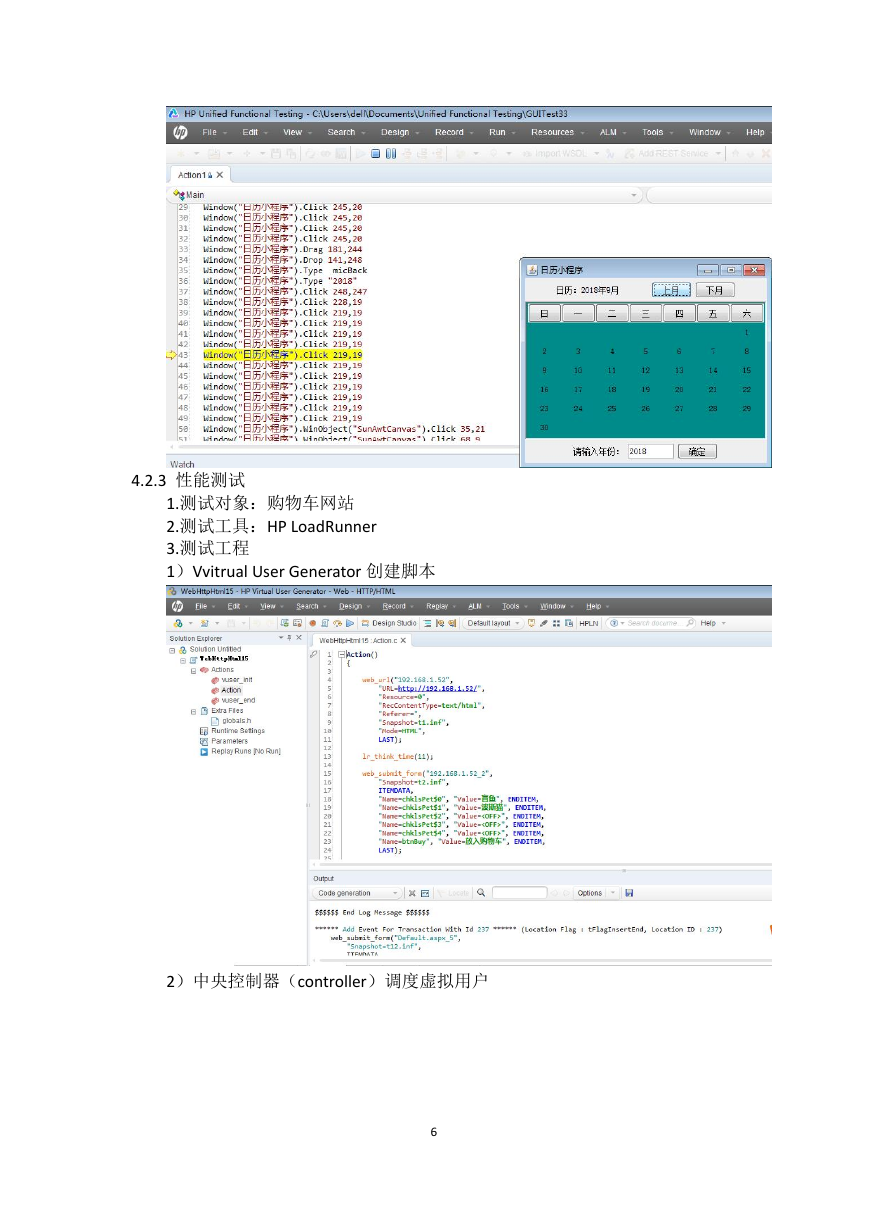Image resolution: width=869 pixels, height=1228 pixels.
Task: Collapse the Action() code block
Action: click(x=342, y=654)
